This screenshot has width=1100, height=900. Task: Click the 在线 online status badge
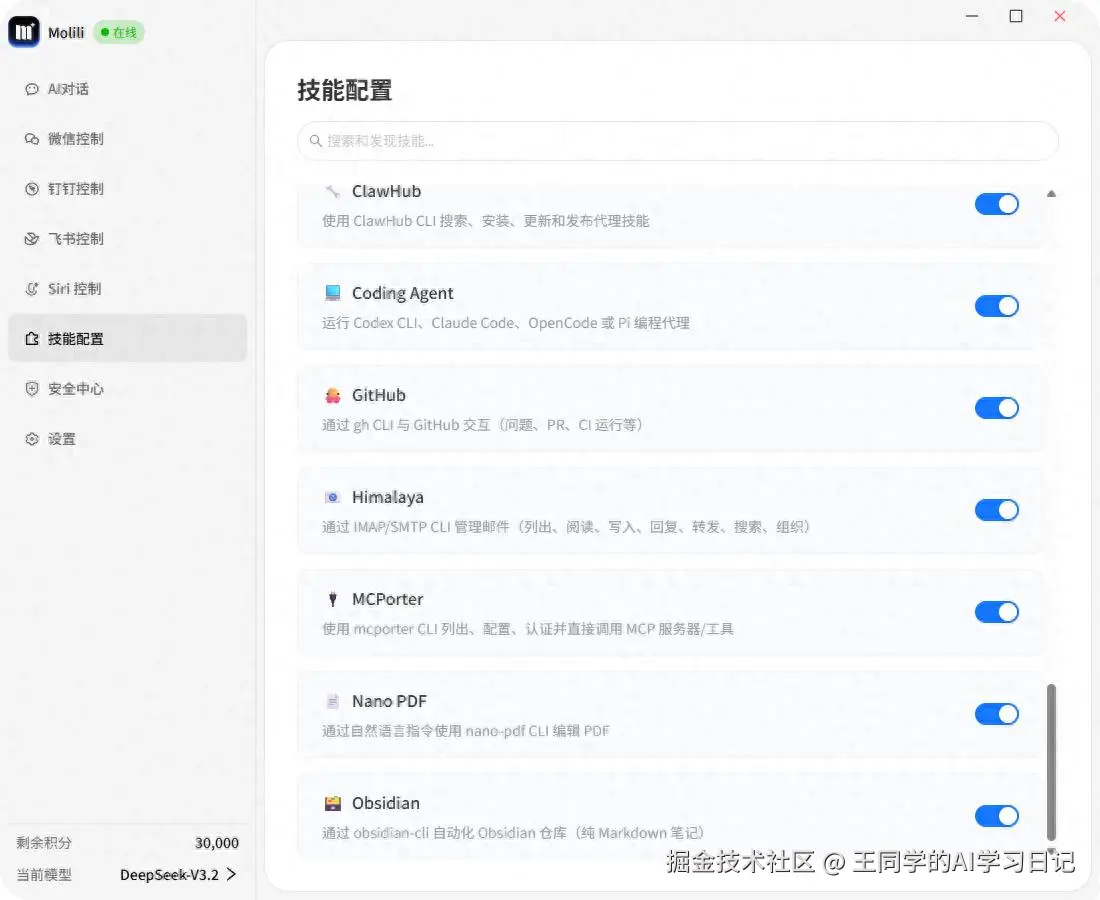pos(119,32)
